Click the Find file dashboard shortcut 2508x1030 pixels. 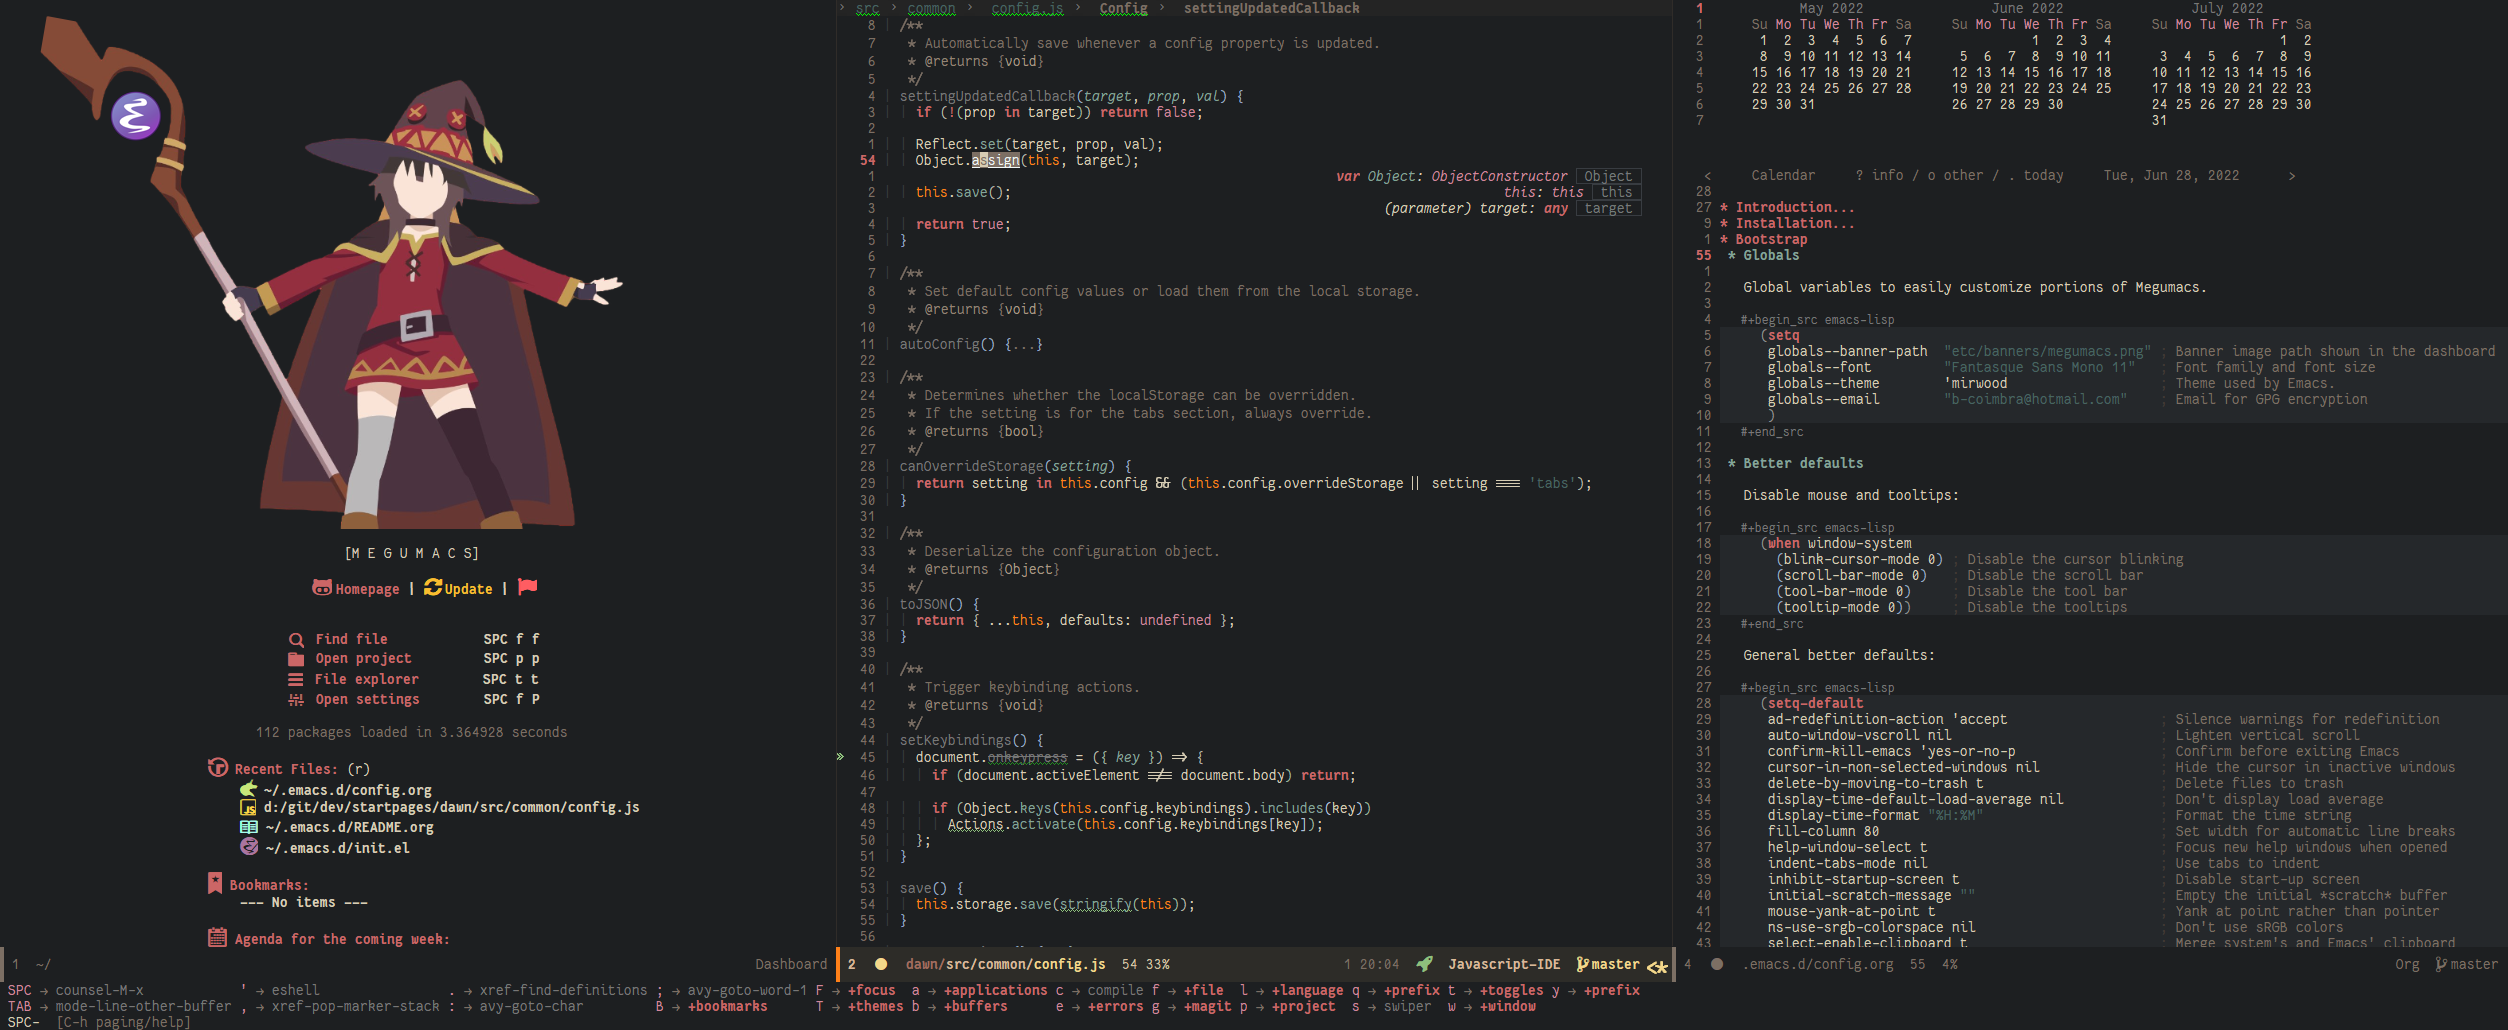pyautogui.click(x=351, y=639)
